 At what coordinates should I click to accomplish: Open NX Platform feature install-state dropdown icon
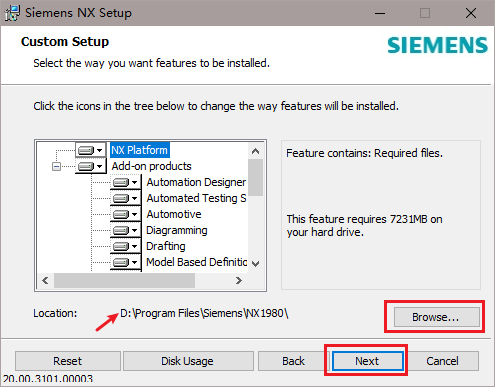click(x=91, y=150)
